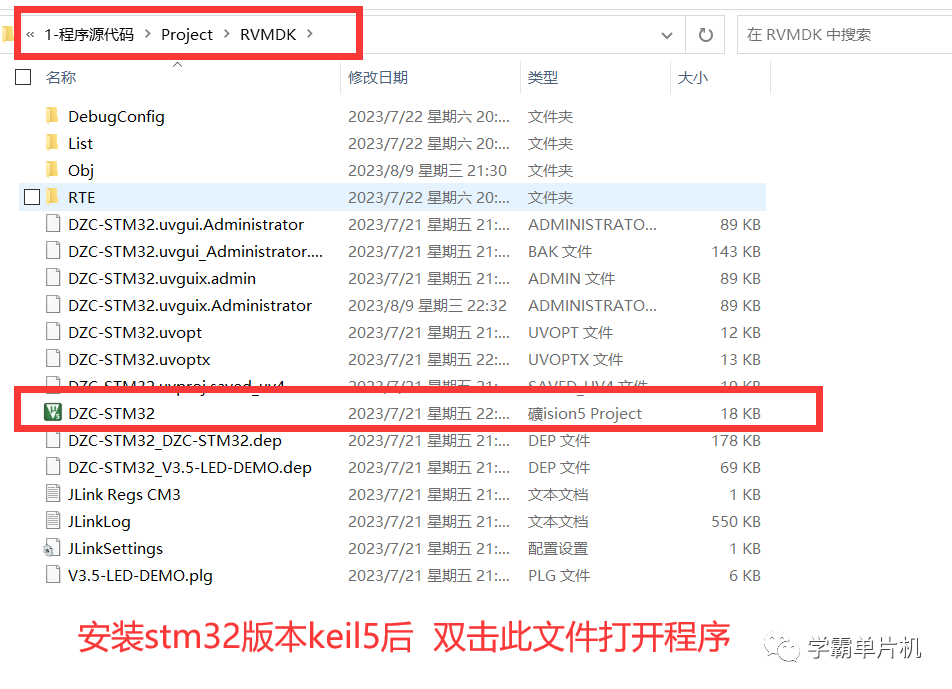Select file DZC-STM32.uvguix.admin

click(162, 279)
